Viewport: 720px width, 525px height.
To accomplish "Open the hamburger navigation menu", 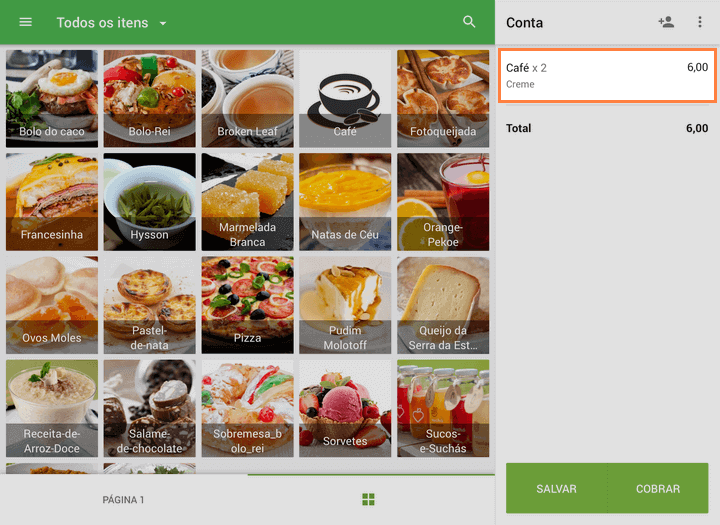I will (26, 22).
